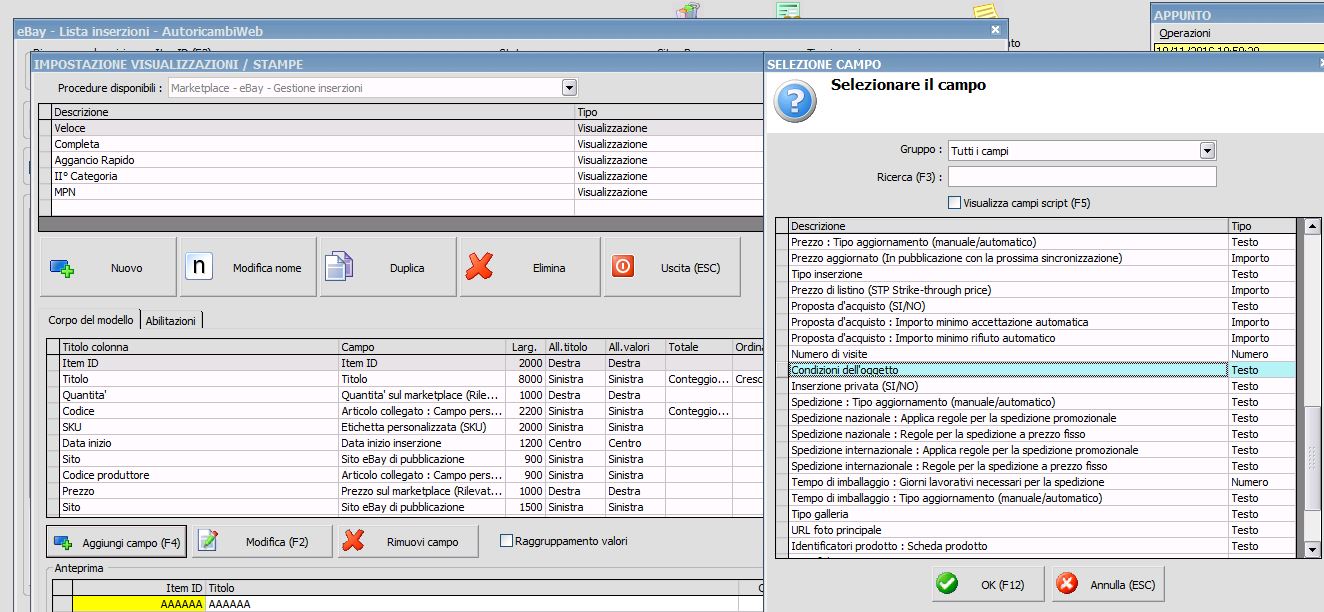
Task: Expand the Procedure disponibili dropdown
Action: point(569,88)
